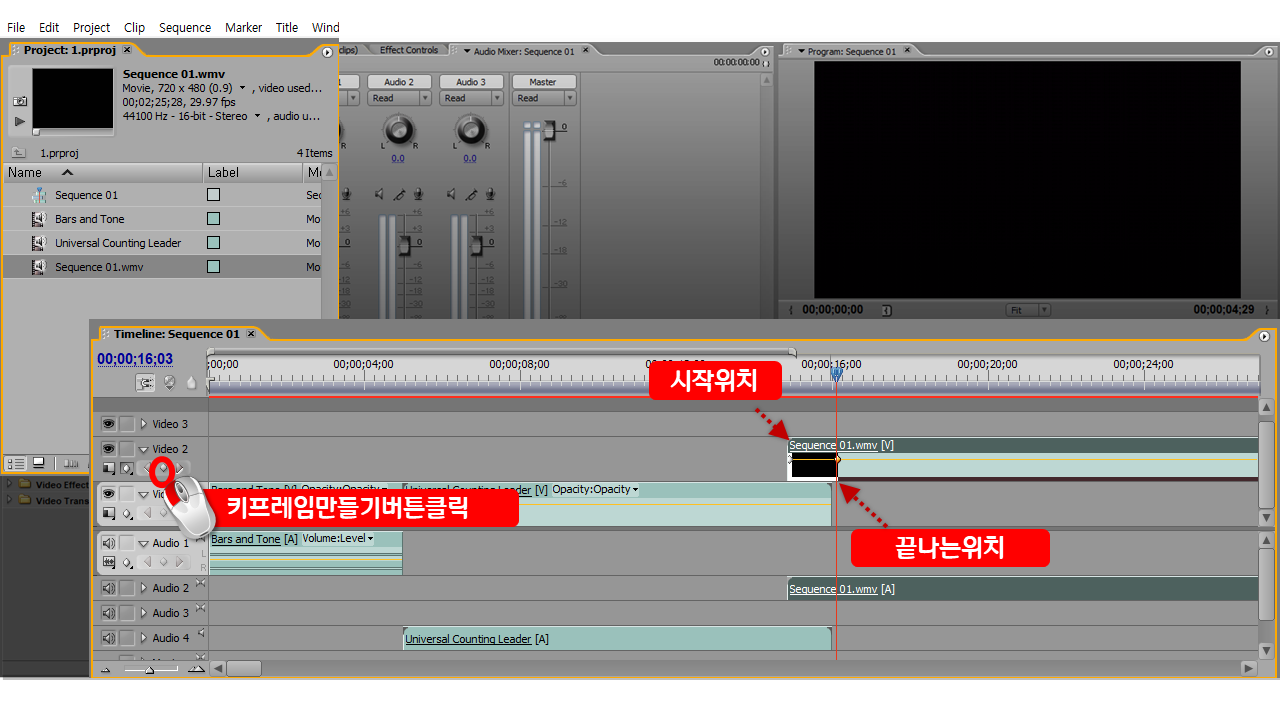Click the timeline zoom out icon
The height and width of the screenshot is (720, 1280).
pos(107,669)
